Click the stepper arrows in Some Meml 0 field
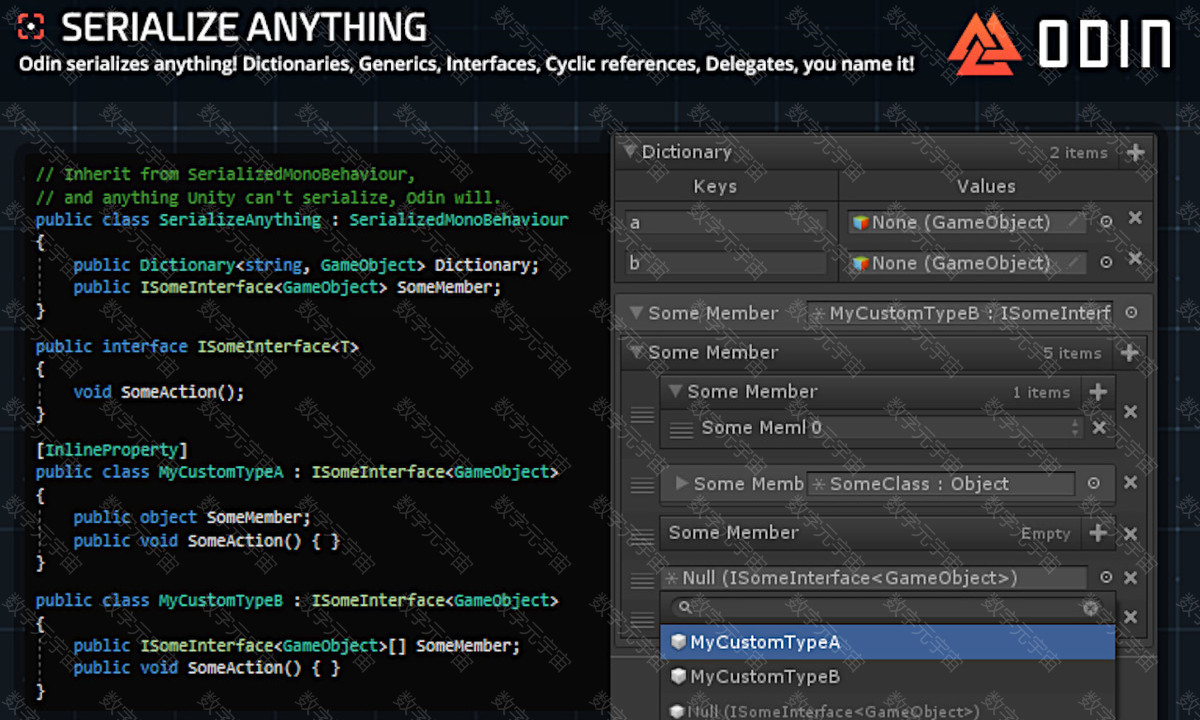The width and height of the screenshot is (1200, 720). tap(1075, 428)
